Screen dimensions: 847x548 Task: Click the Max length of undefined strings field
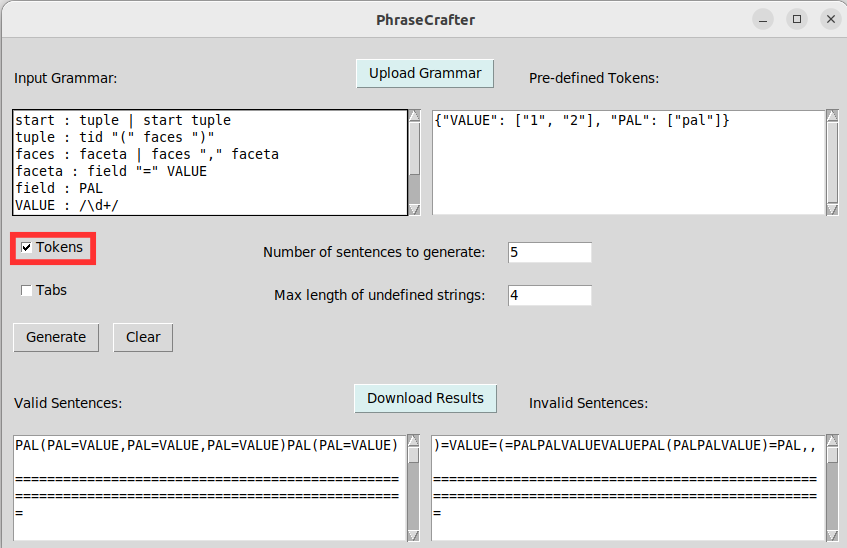point(549,295)
